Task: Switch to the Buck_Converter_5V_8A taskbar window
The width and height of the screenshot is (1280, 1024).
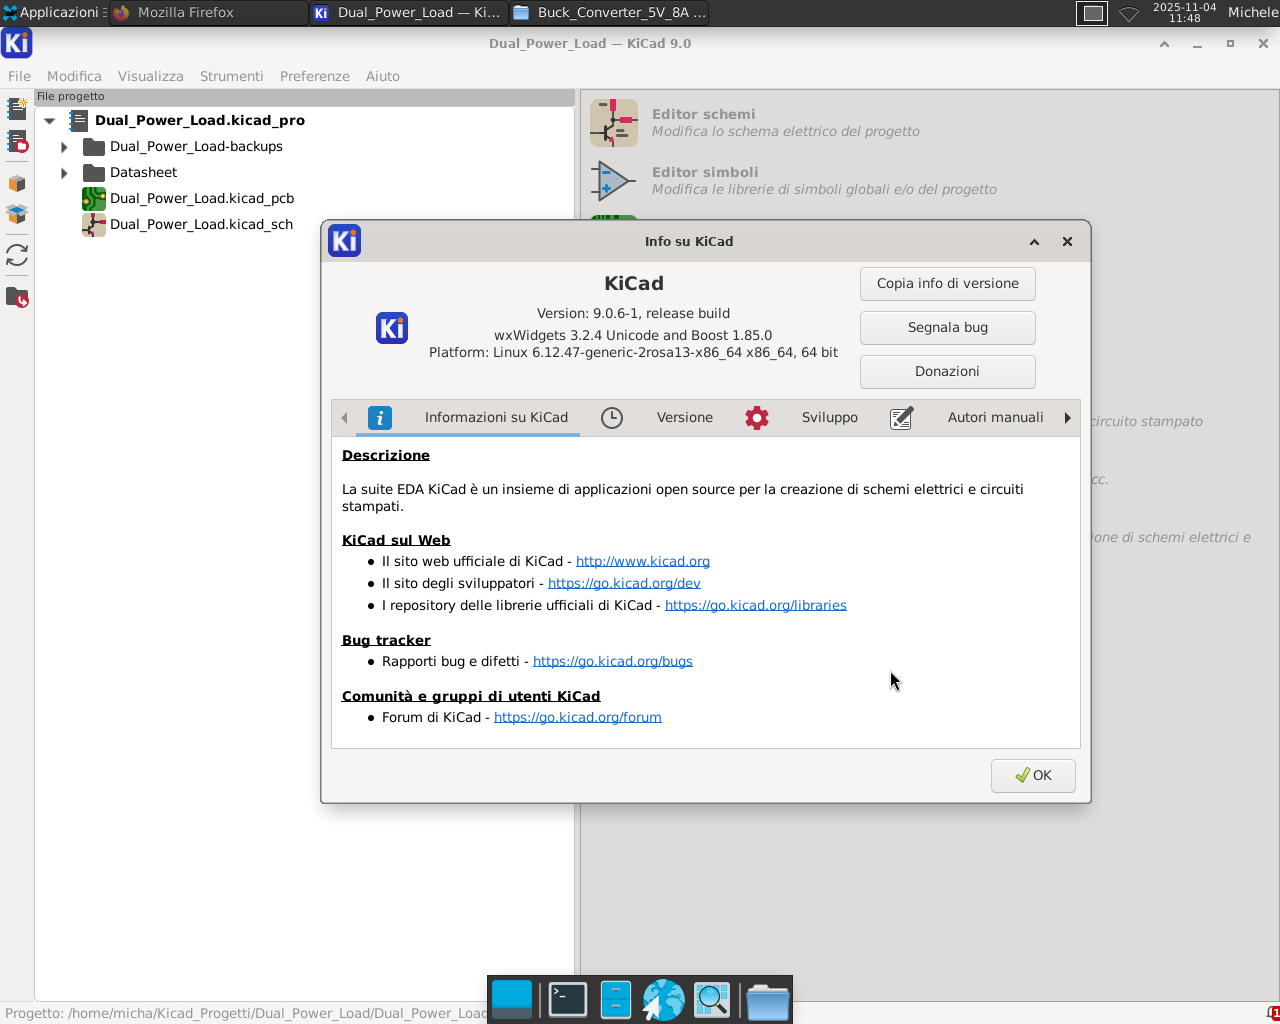Action: tap(609, 13)
